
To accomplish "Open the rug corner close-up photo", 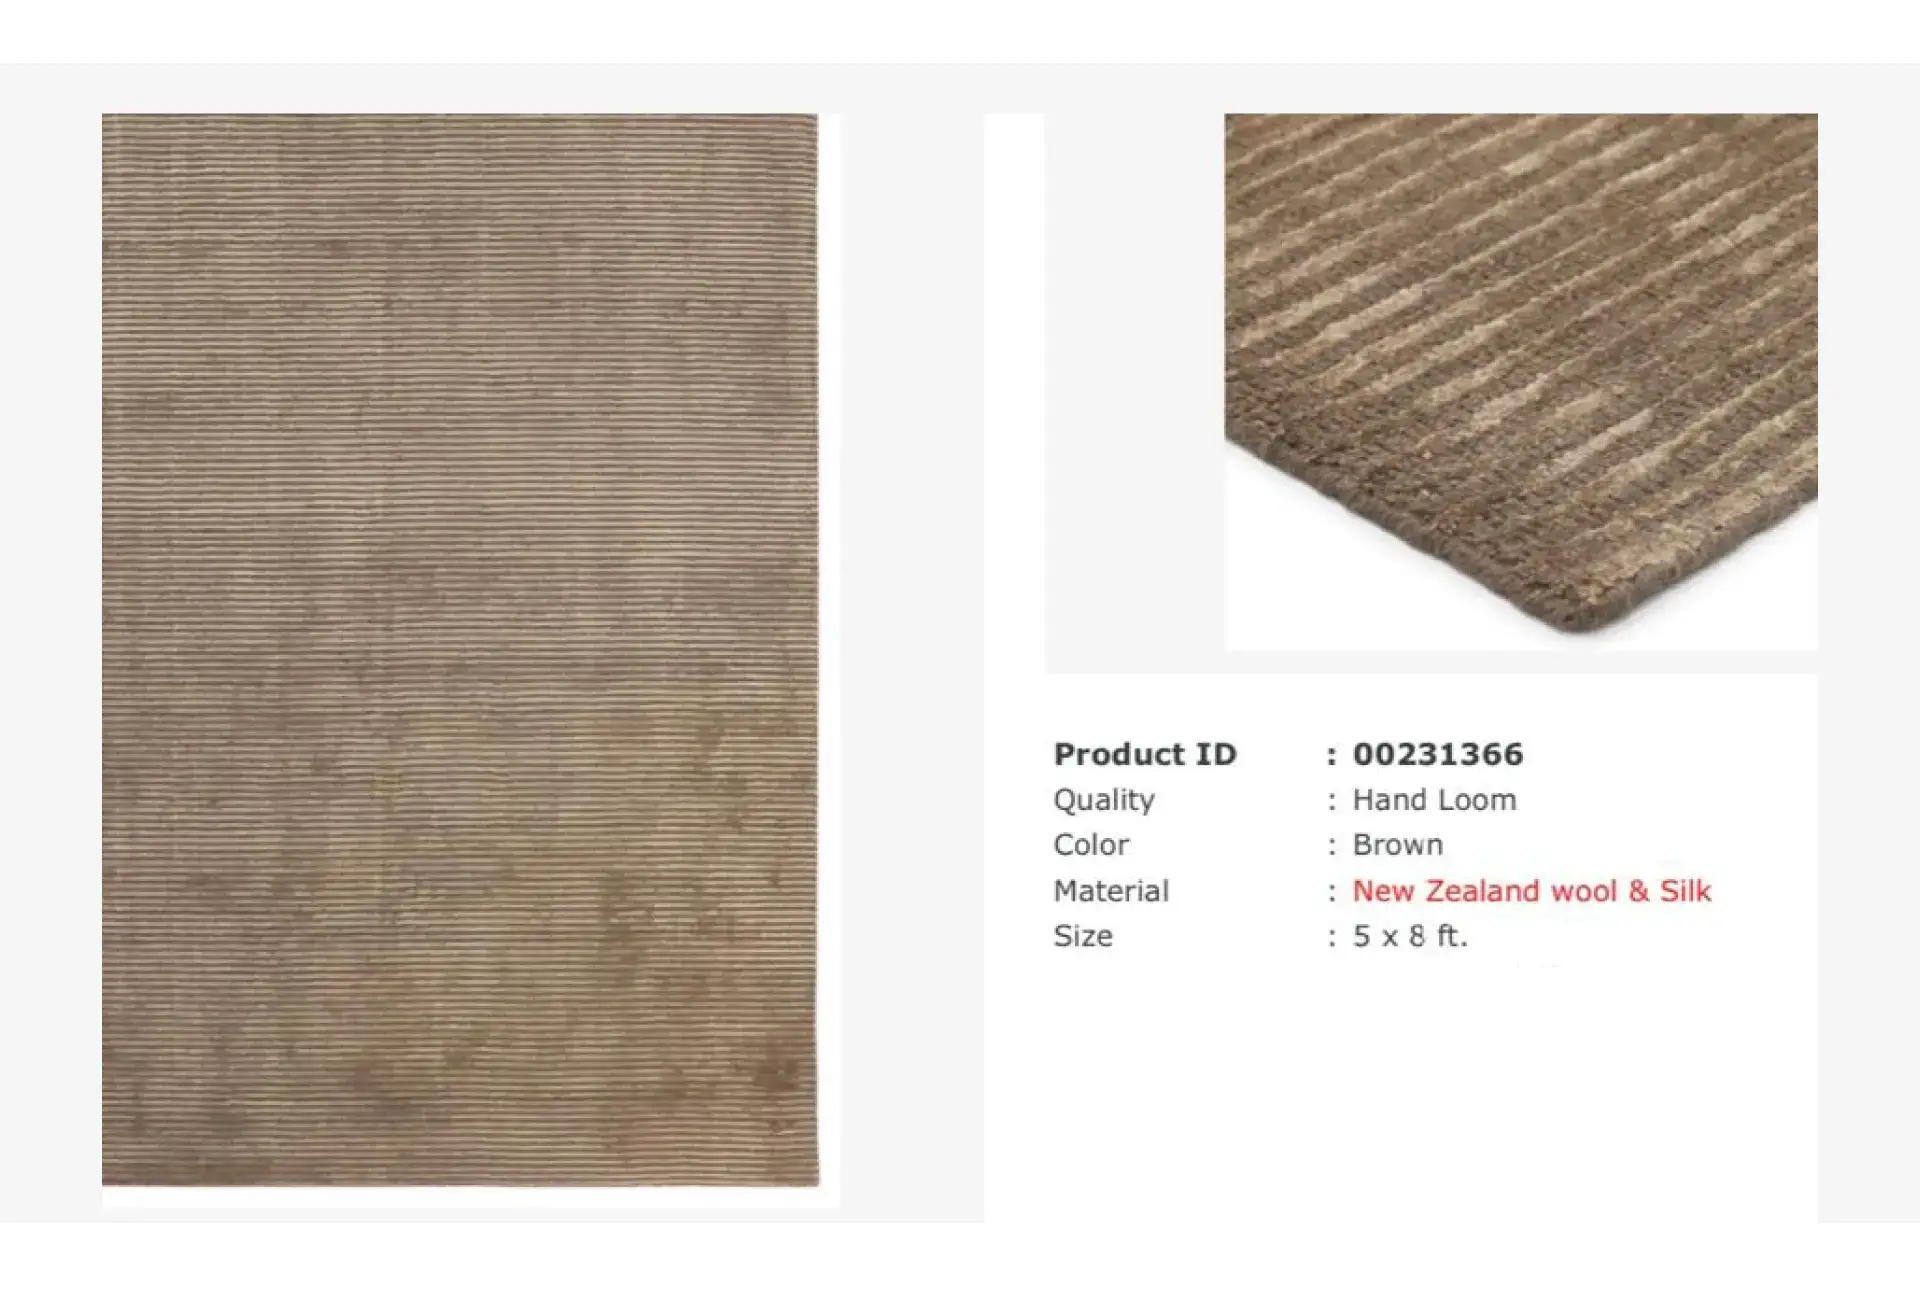I will pyautogui.click(x=1521, y=381).
